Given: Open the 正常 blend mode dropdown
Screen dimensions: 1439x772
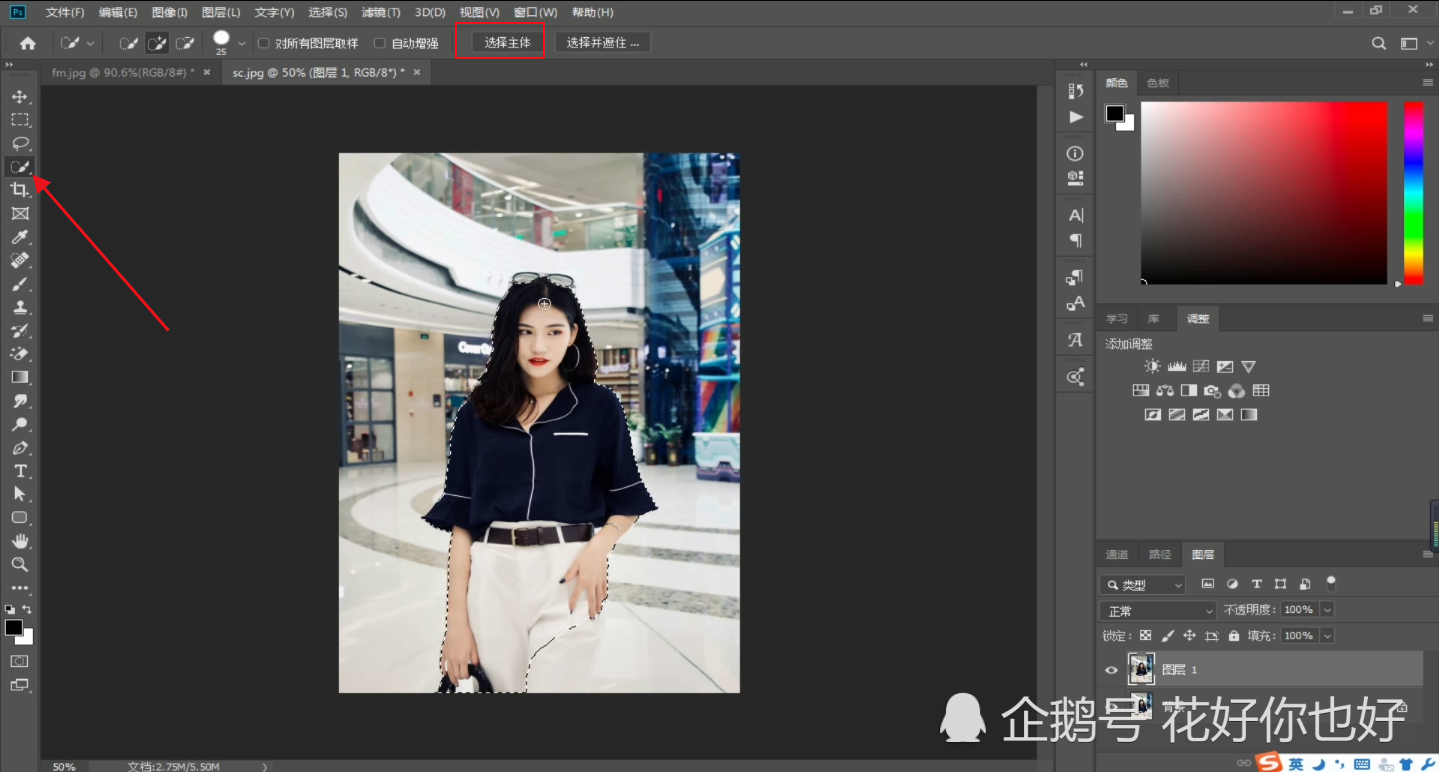Looking at the screenshot, I should tap(1157, 610).
